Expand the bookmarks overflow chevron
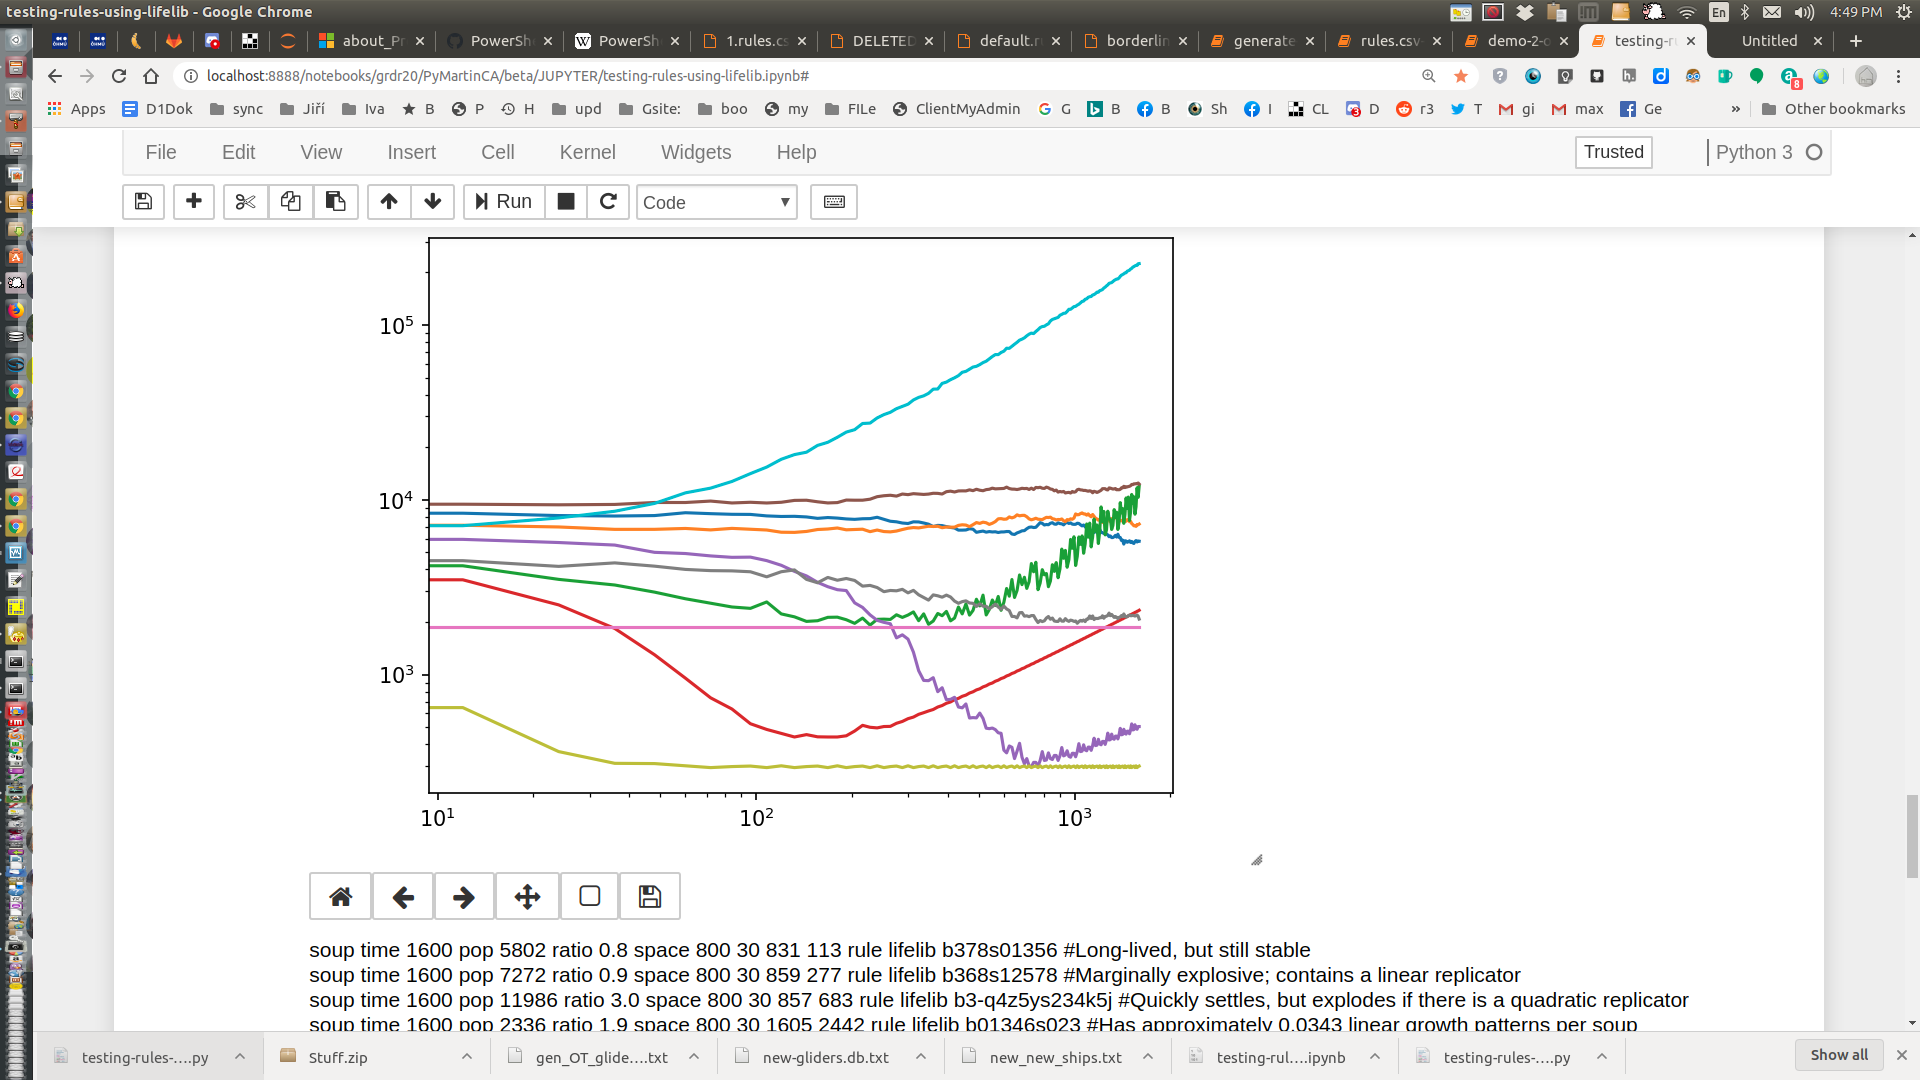1920x1080 pixels. [1735, 109]
